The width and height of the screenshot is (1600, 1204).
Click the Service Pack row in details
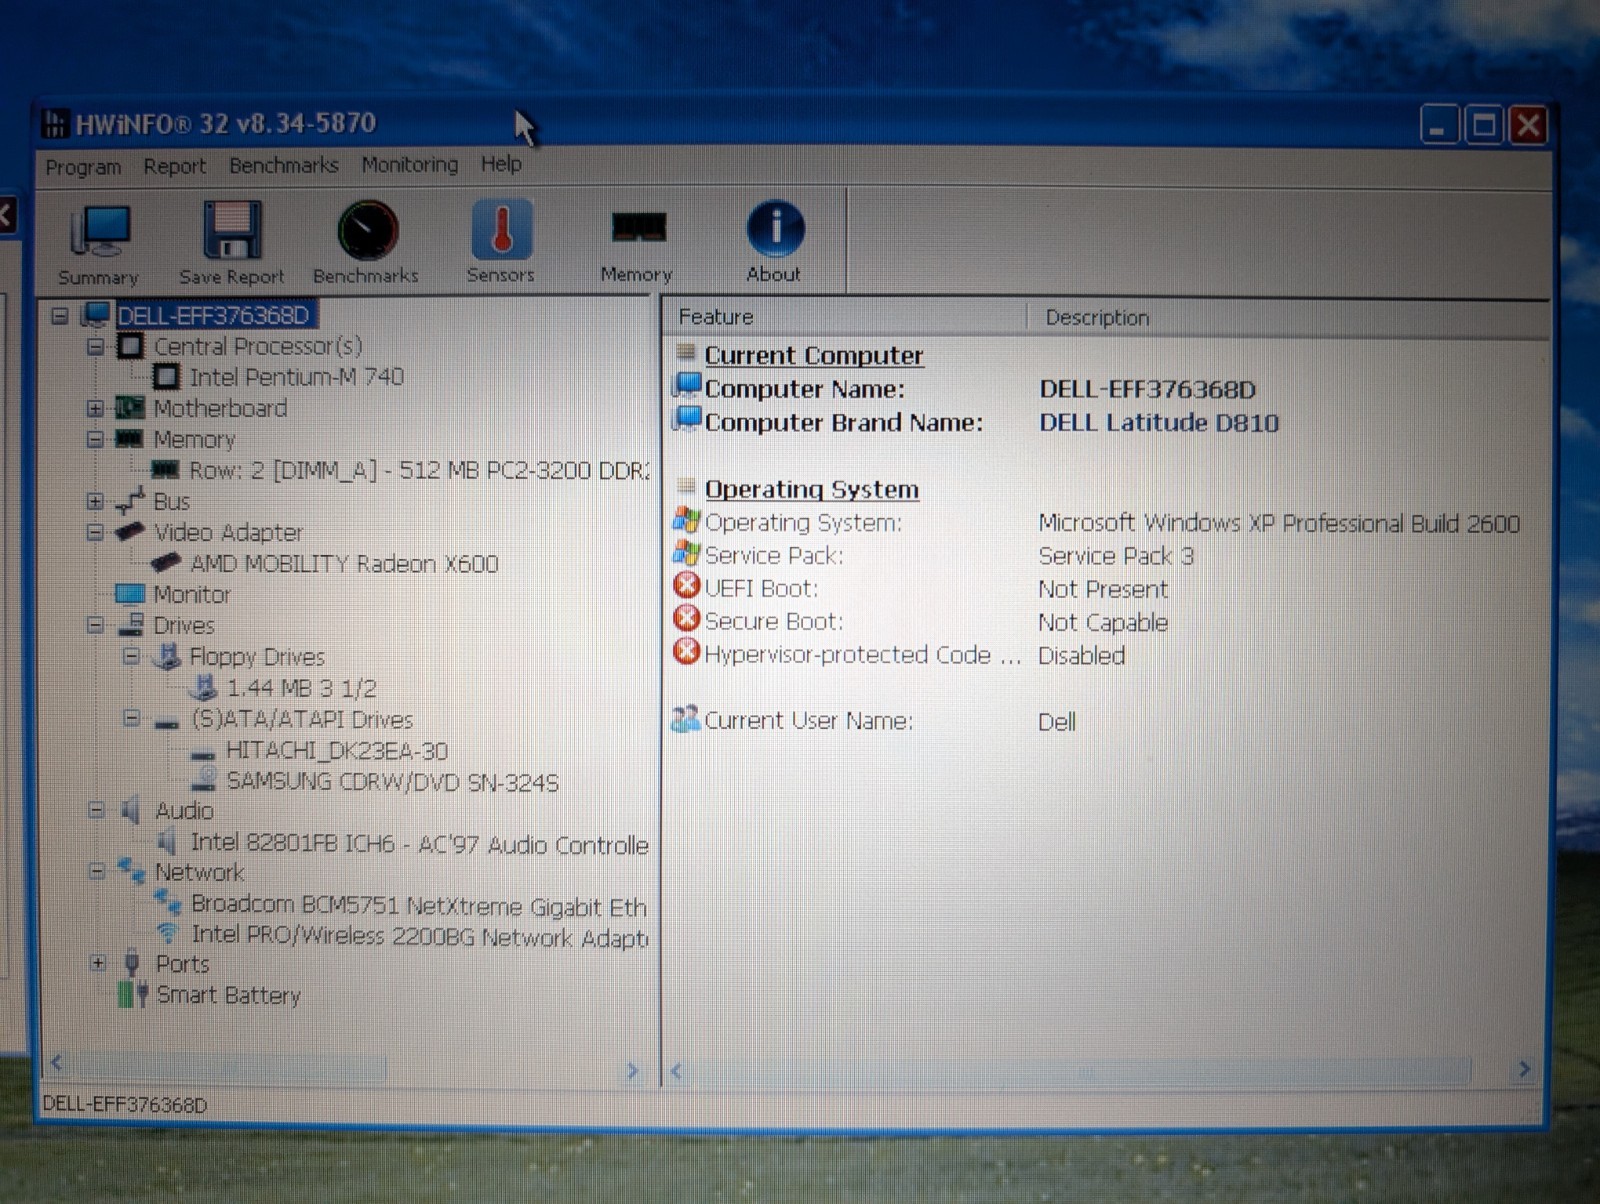point(934,555)
